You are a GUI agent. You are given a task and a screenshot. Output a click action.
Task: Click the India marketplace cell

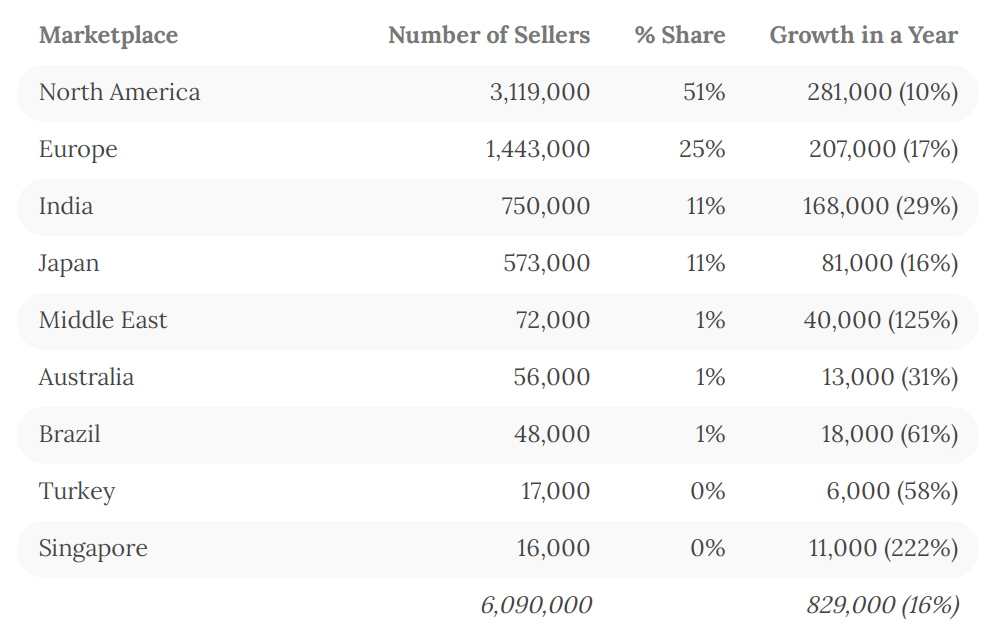point(66,206)
